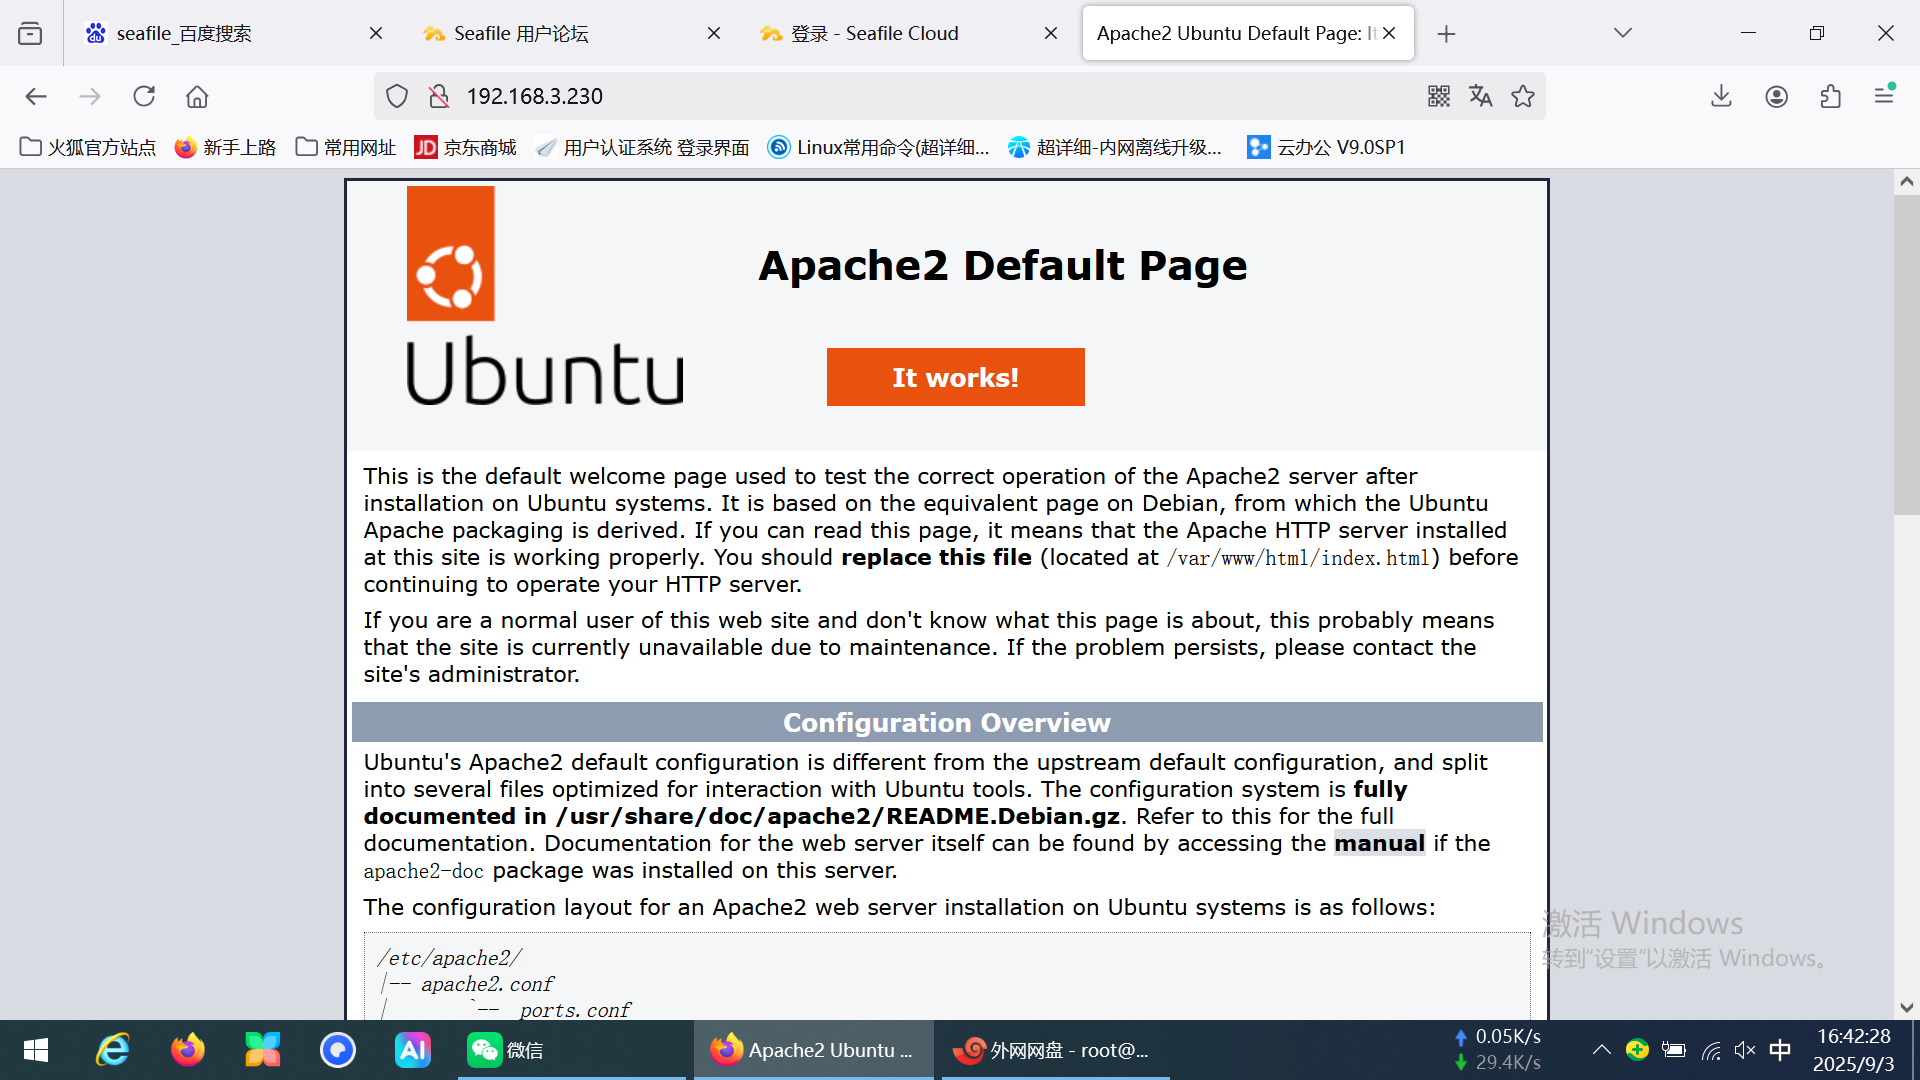Open battery status tray icon
The image size is (1920, 1080).
point(1673,1050)
